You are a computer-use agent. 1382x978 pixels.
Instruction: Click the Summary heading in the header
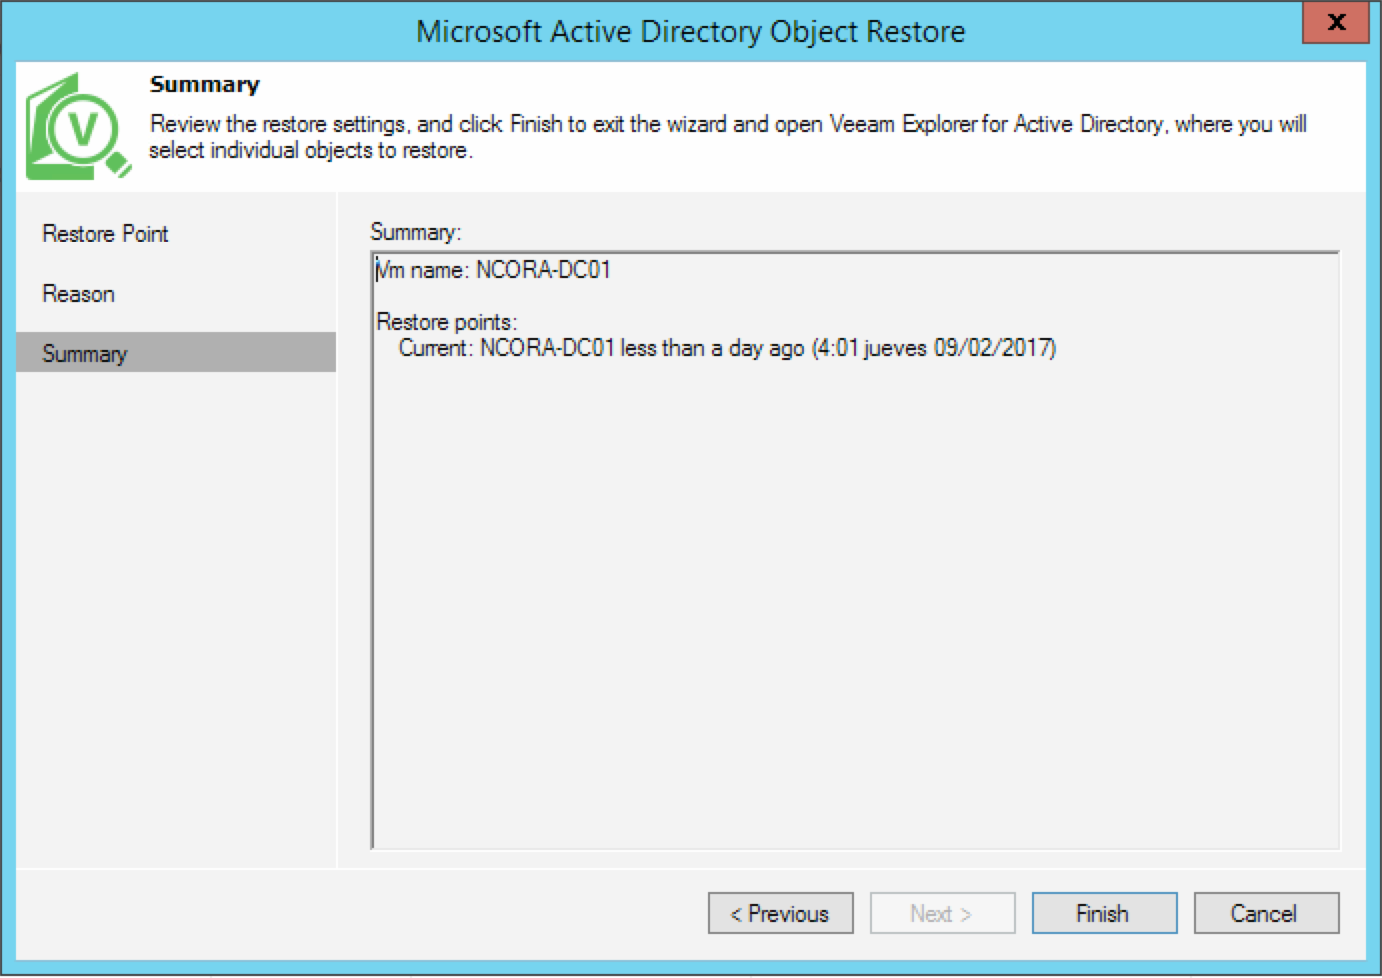[203, 84]
